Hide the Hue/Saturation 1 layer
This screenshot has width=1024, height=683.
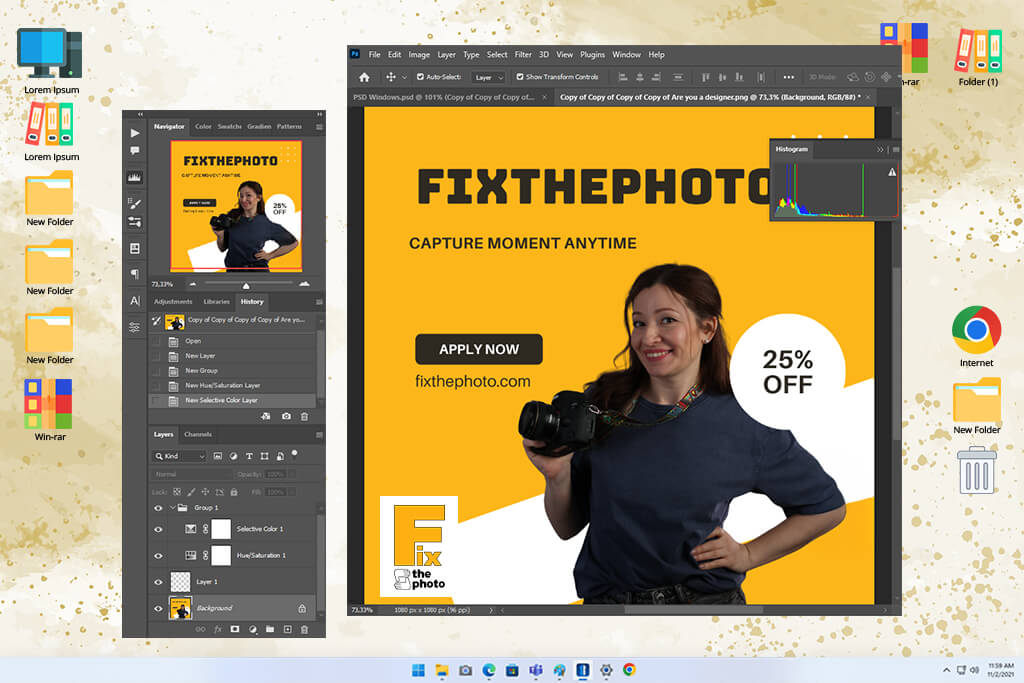158,556
